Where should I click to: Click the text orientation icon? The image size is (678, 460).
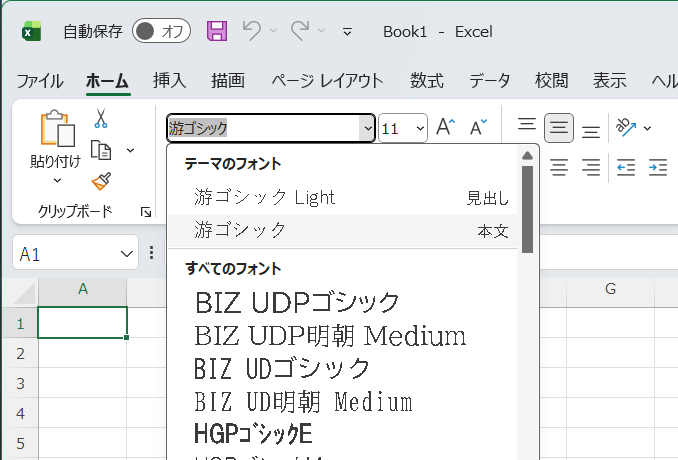click(626, 127)
